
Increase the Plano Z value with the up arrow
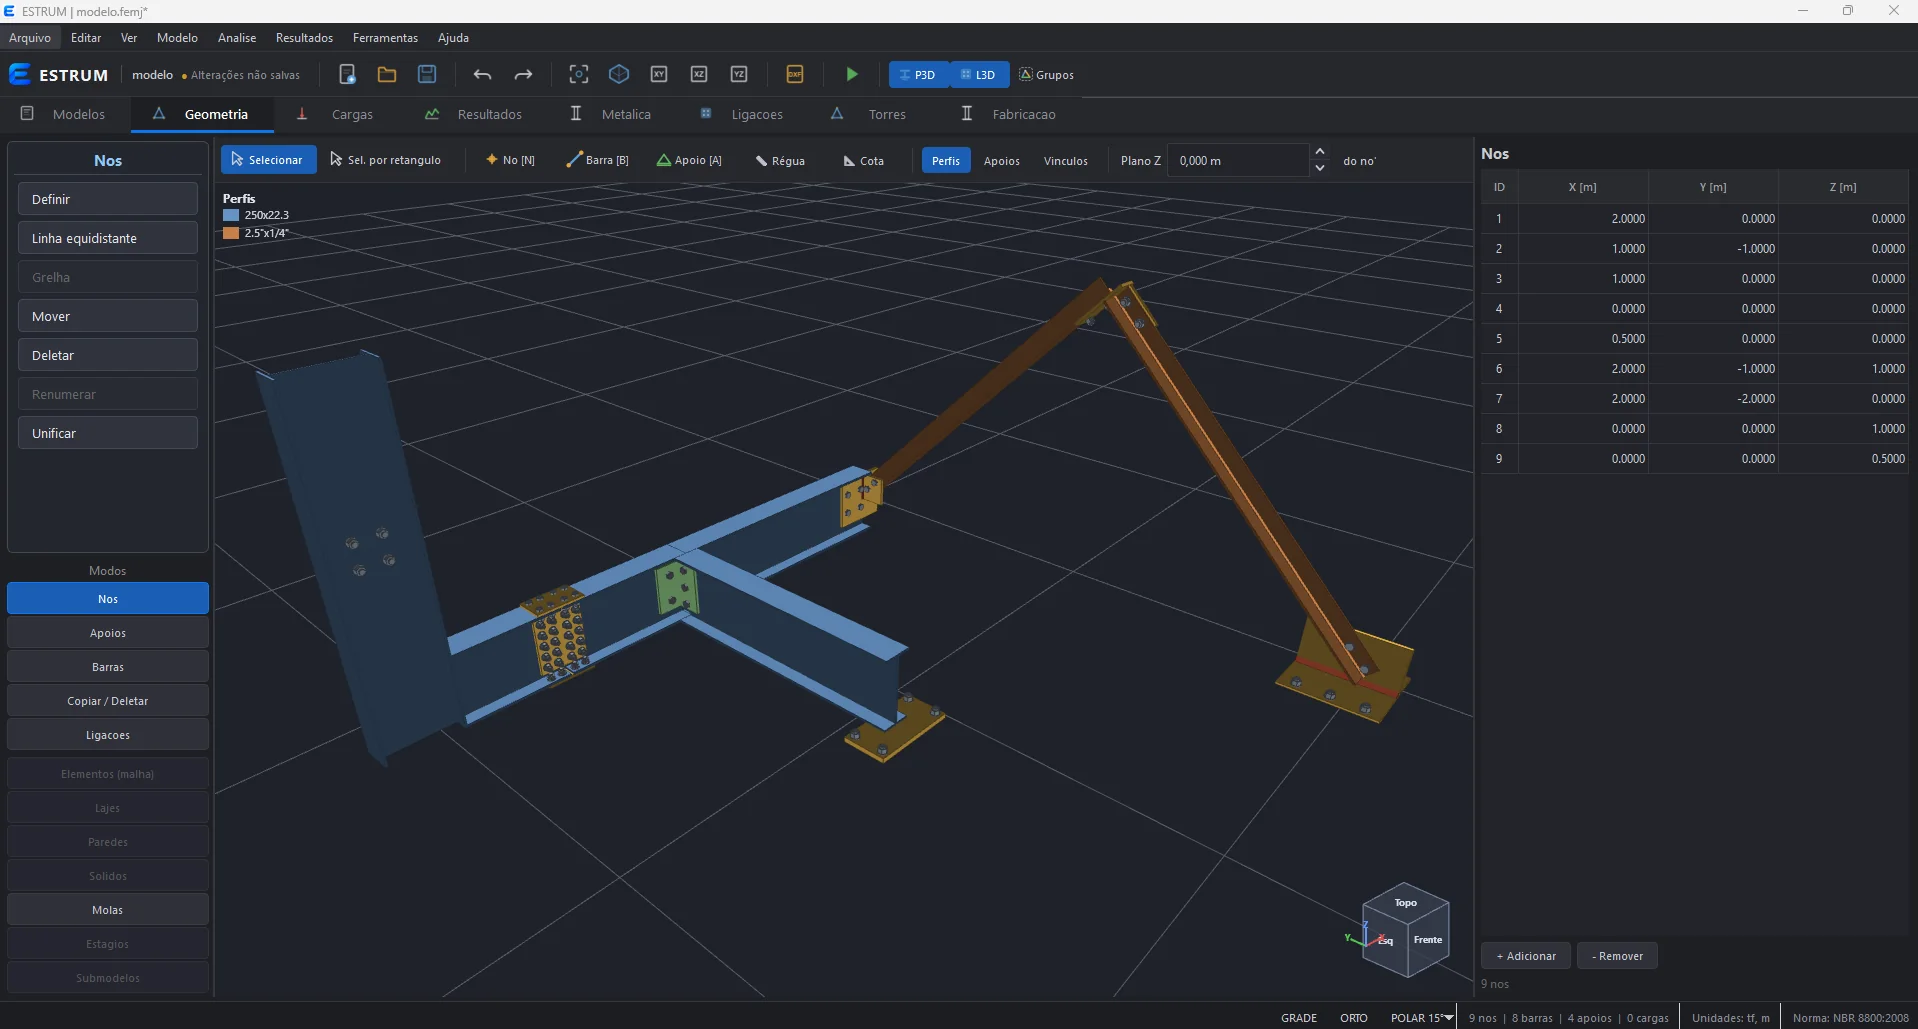tap(1320, 152)
